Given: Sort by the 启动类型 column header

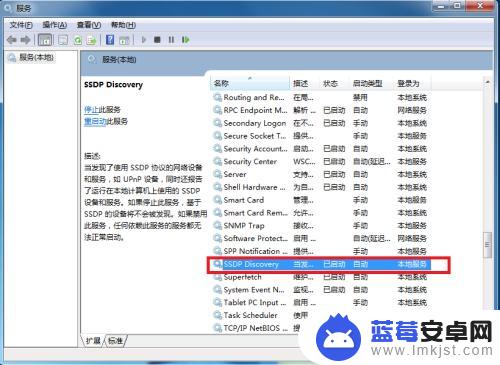Looking at the screenshot, I should [x=372, y=83].
